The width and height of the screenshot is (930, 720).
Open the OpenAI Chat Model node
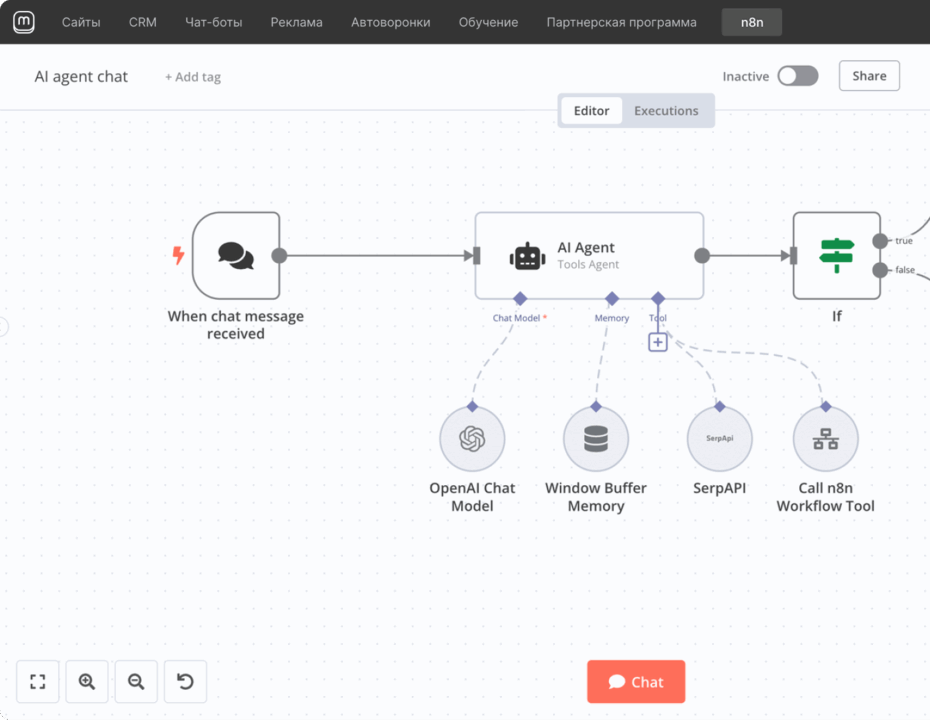click(472, 439)
